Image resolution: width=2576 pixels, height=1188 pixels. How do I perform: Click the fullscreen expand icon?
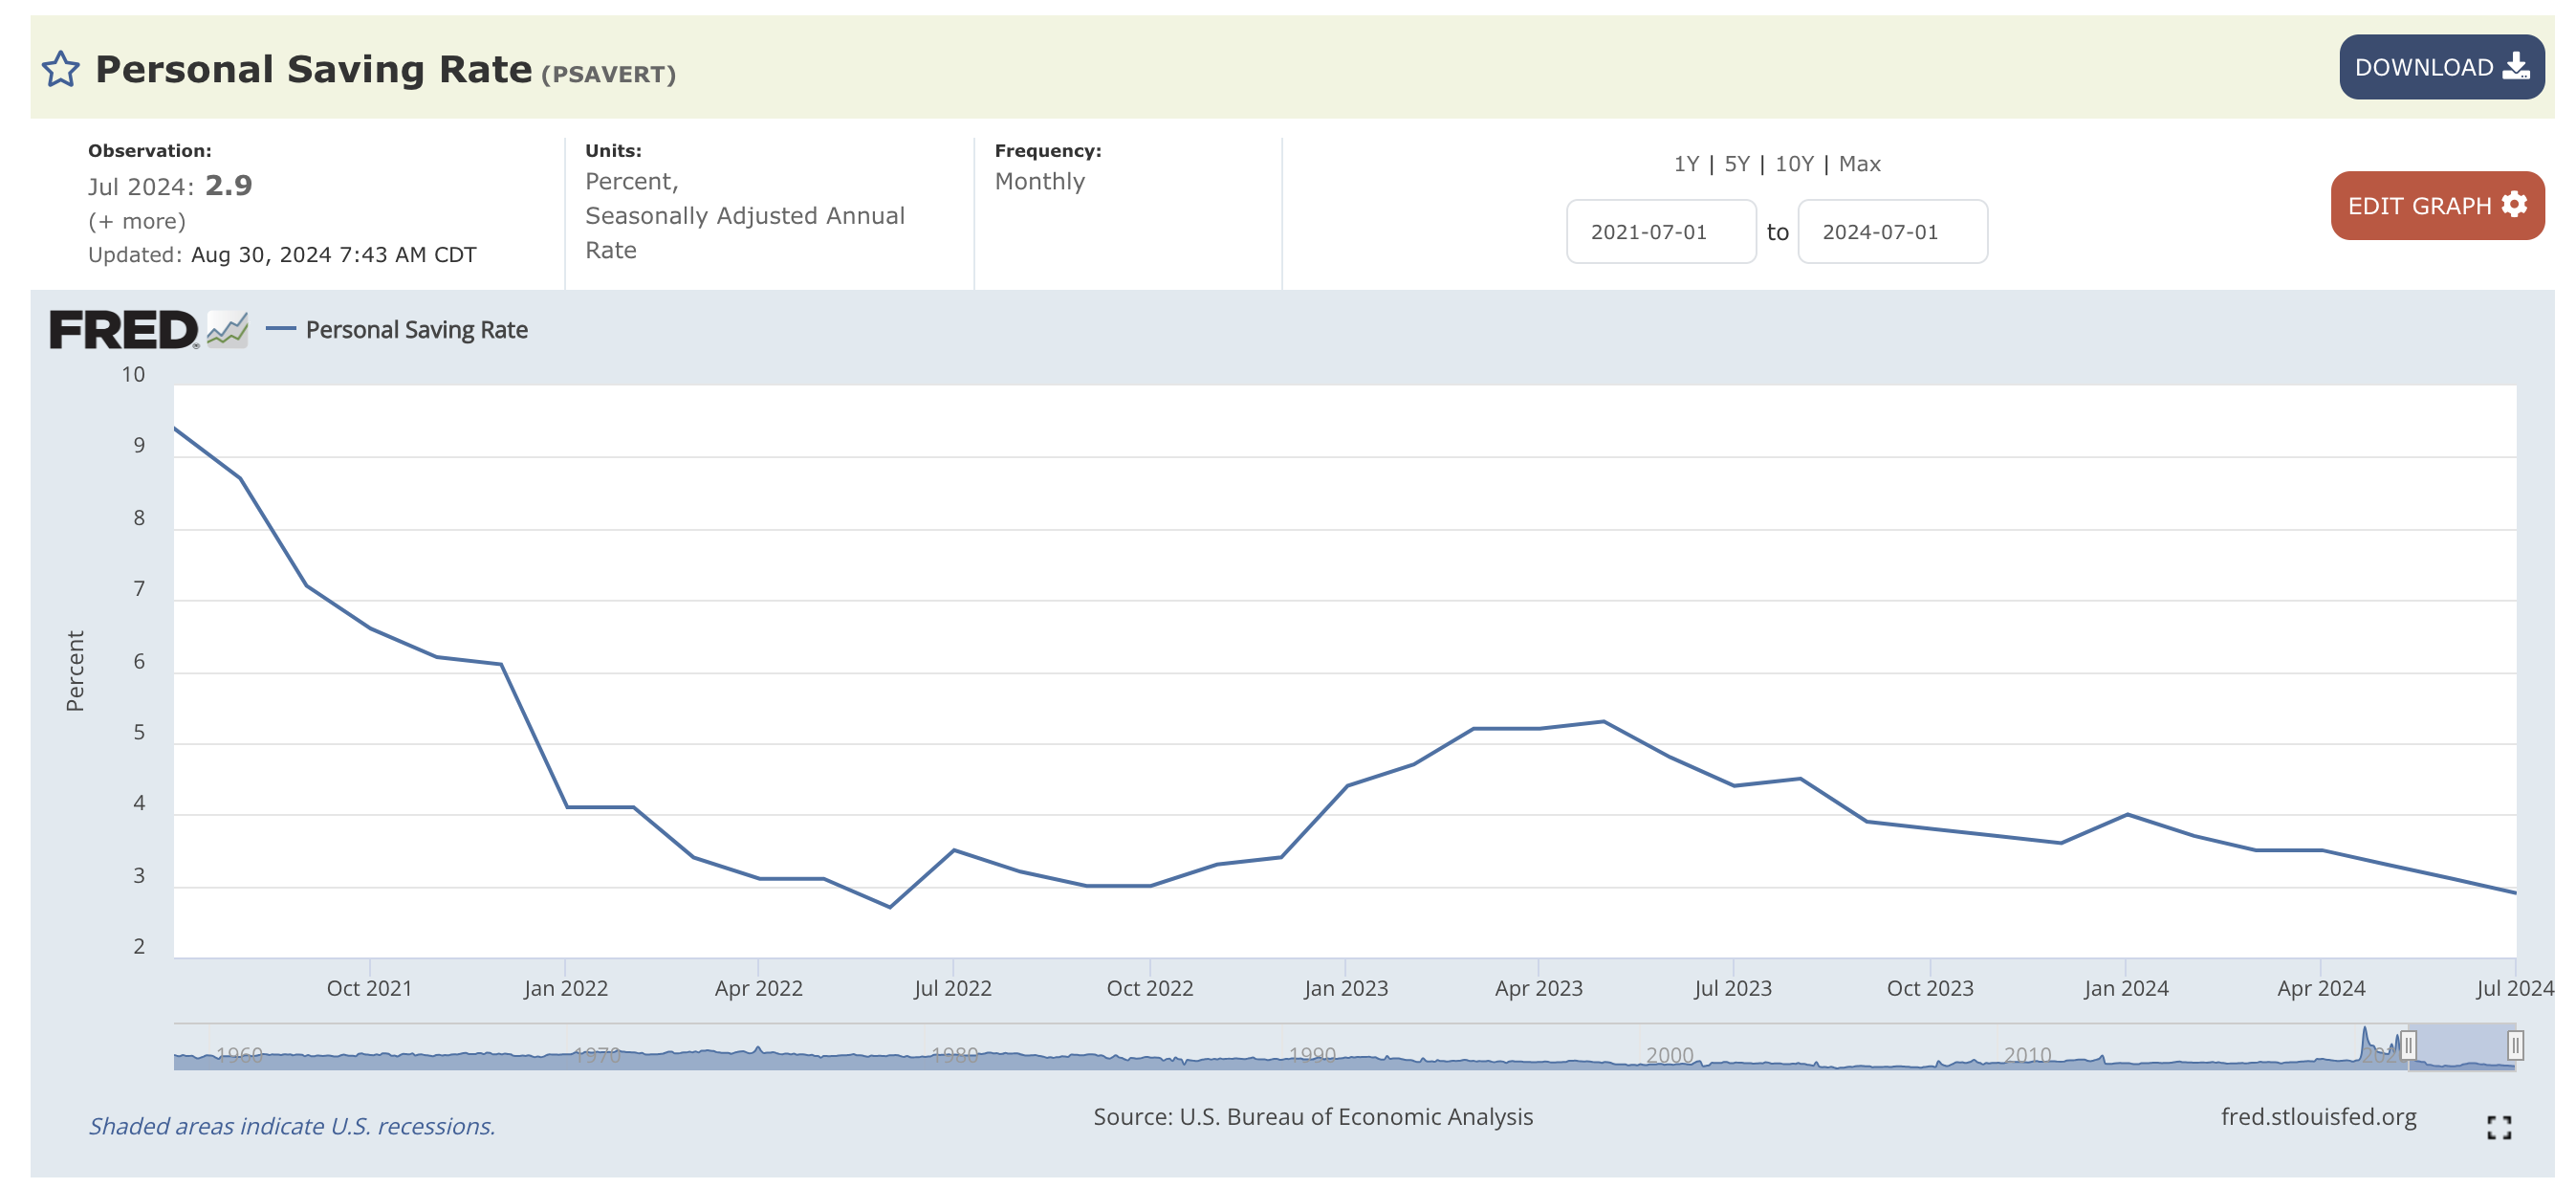coord(2499,1128)
